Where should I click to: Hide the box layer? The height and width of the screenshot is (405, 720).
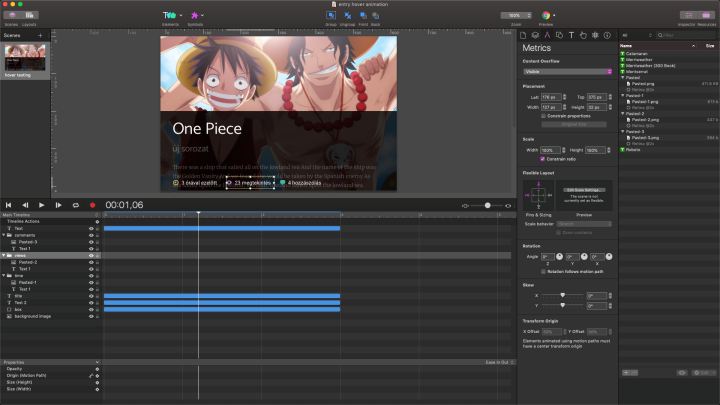[x=91, y=309]
